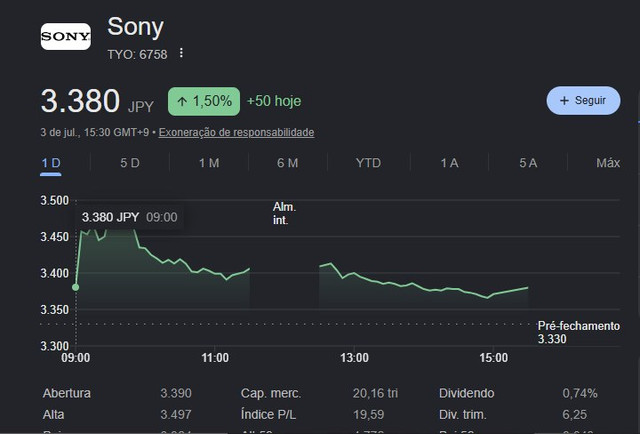Click the TYO: 6758 ticker text
The height and width of the screenshot is (434, 640).
137,54
